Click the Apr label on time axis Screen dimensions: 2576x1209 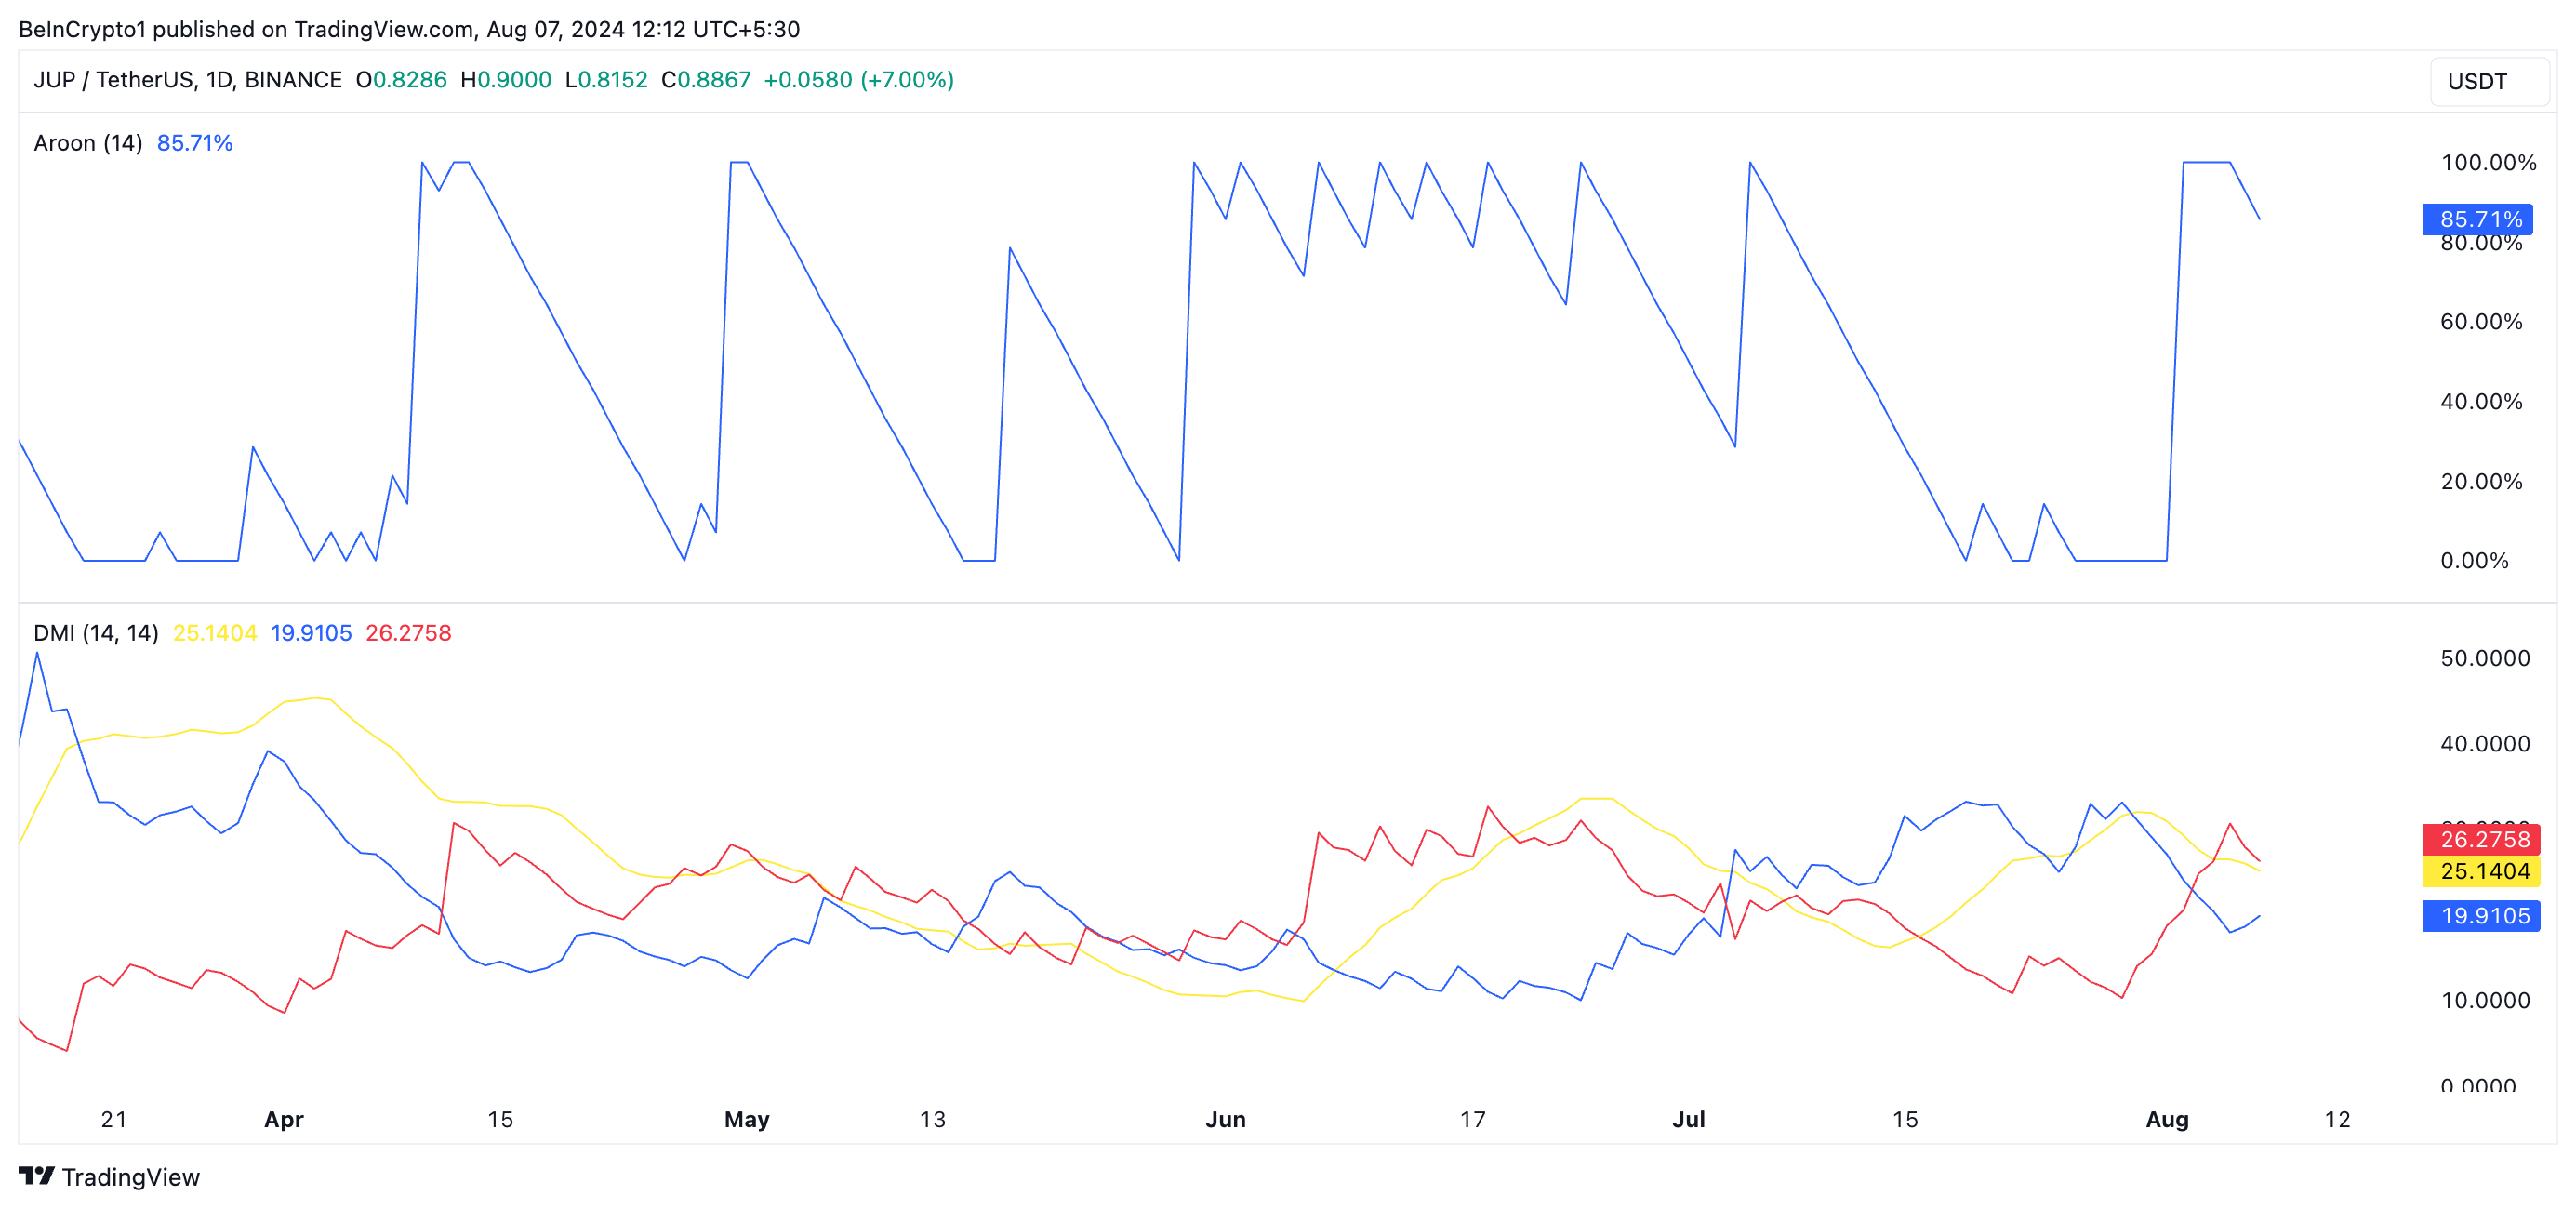(283, 1119)
